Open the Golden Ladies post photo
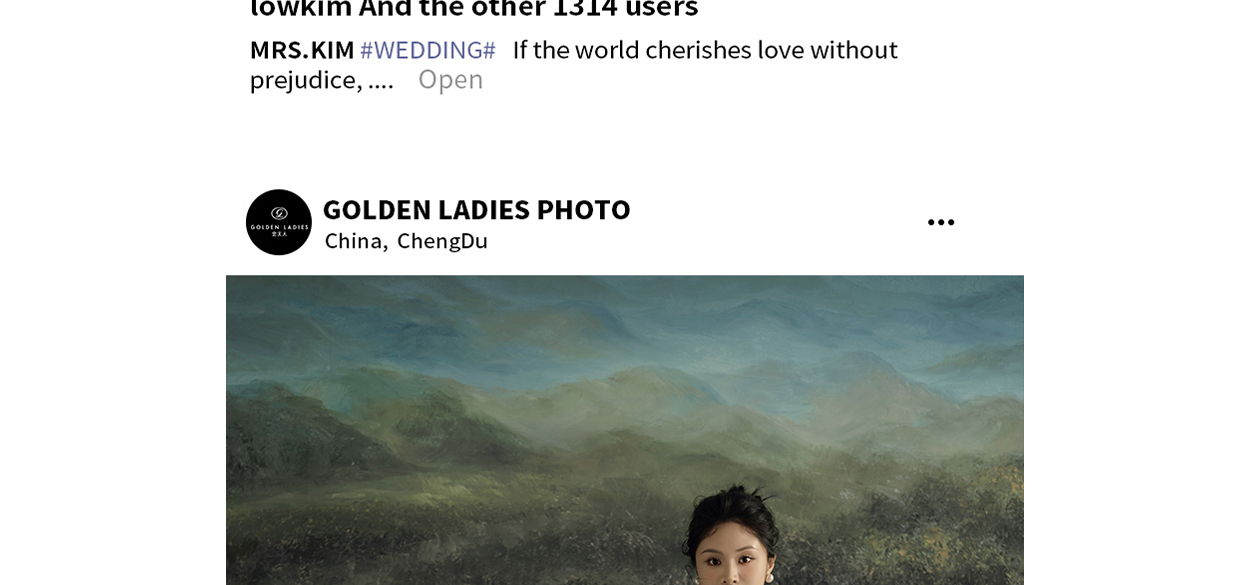This screenshot has width=1250, height=585. [625, 430]
